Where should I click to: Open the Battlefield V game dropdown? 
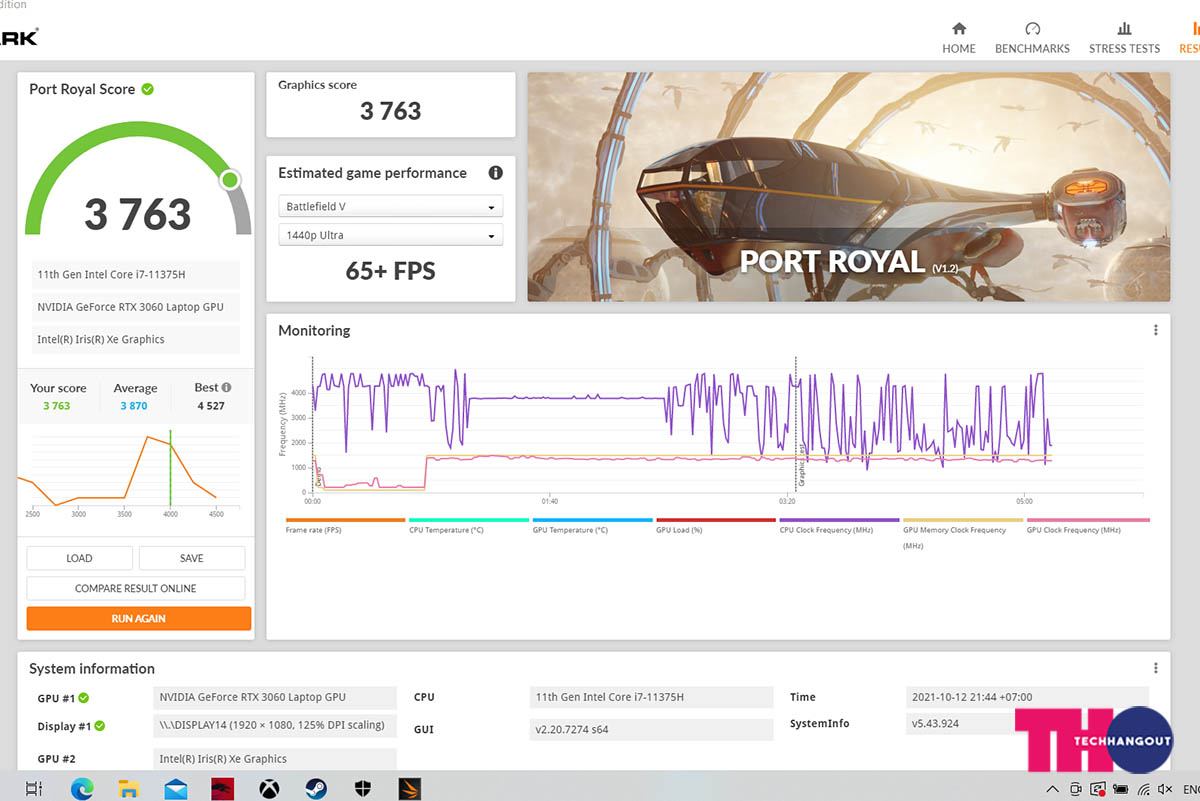click(390, 207)
